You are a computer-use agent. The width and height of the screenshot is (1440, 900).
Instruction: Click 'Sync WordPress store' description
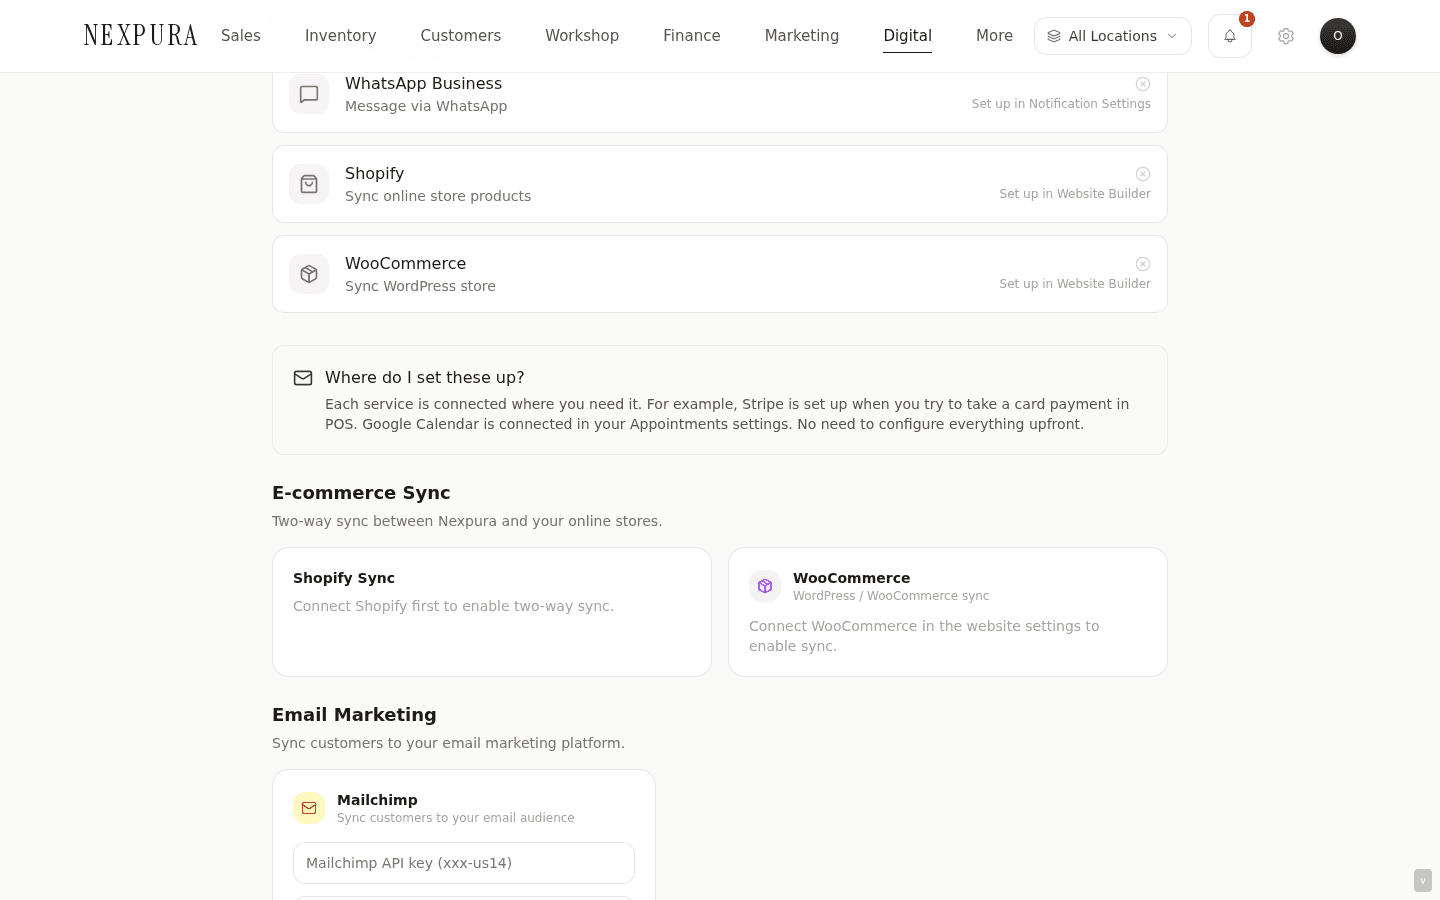point(420,286)
